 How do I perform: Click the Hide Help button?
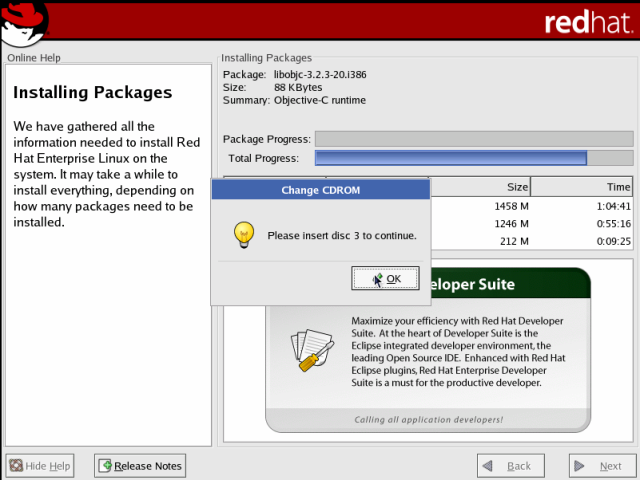[x=40, y=466]
